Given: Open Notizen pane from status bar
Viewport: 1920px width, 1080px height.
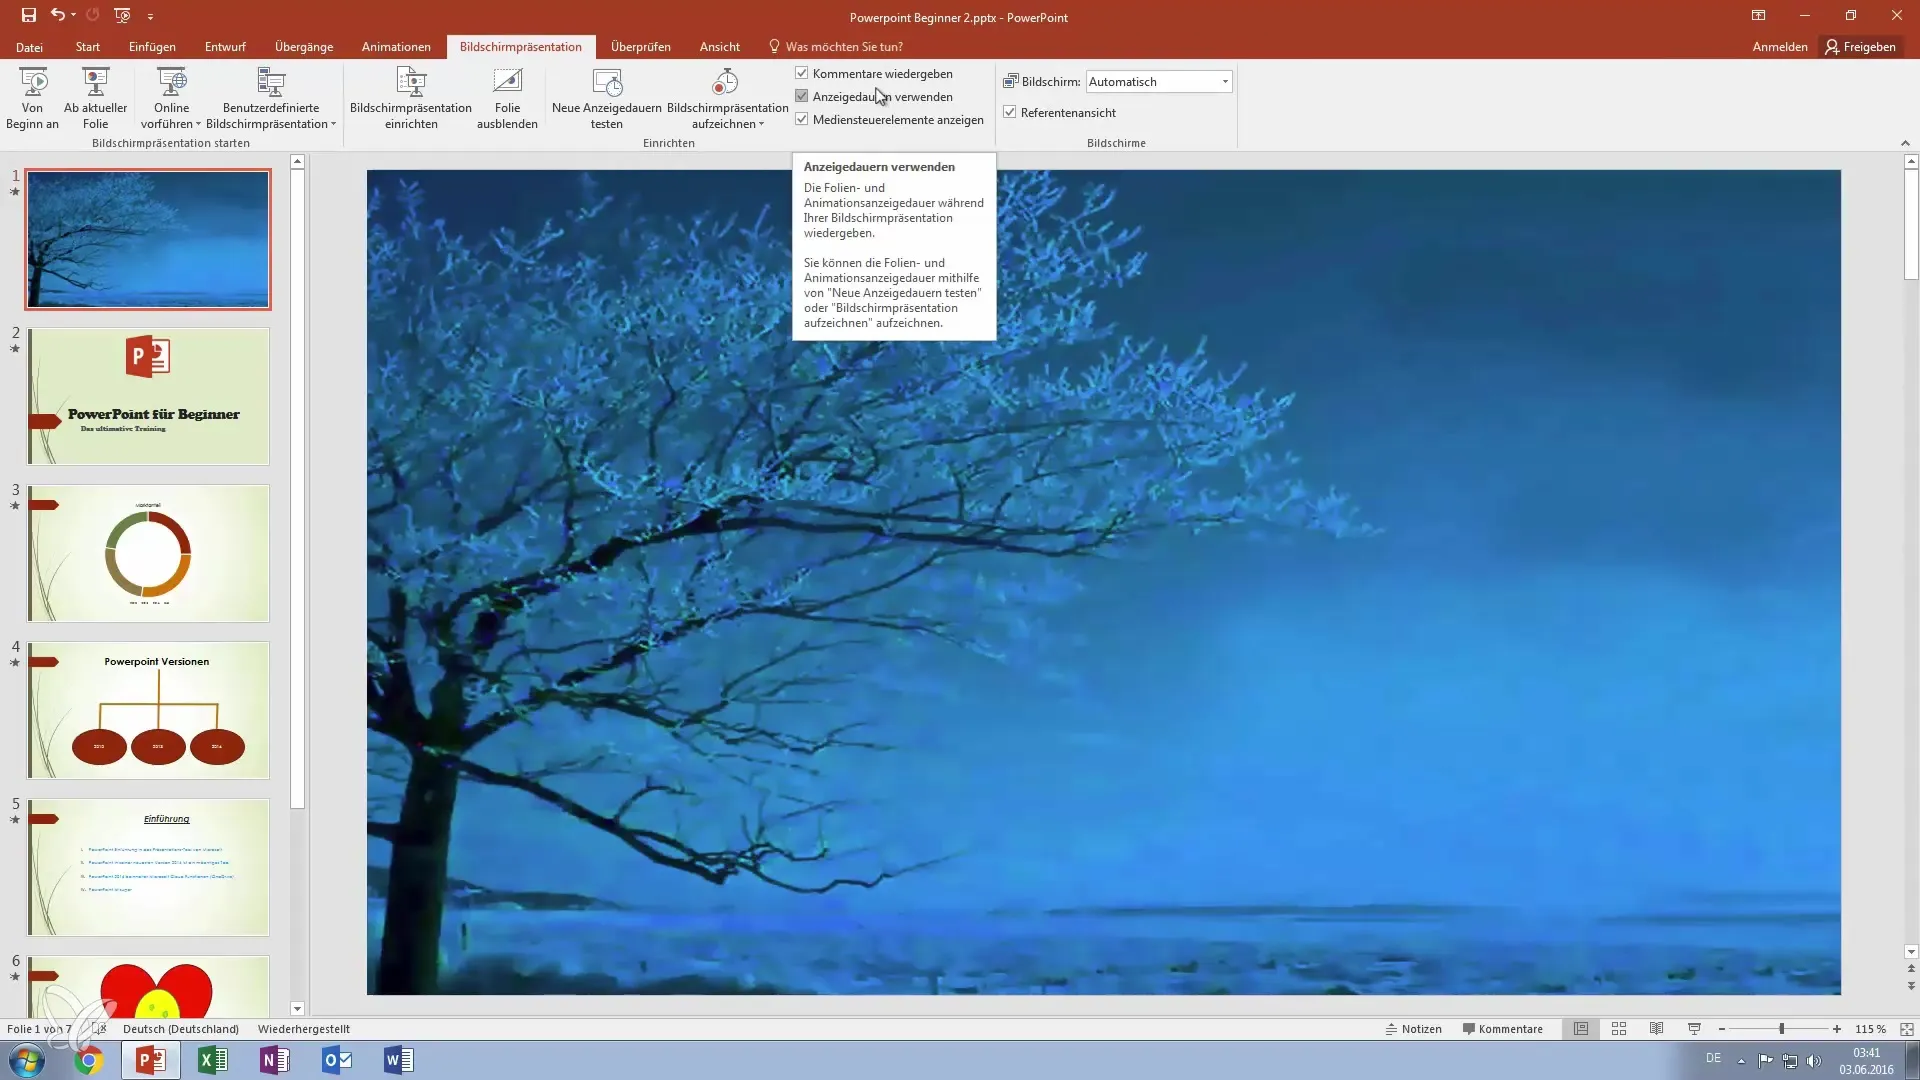Looking at the screenshot, I should tap(1413, 1028).
